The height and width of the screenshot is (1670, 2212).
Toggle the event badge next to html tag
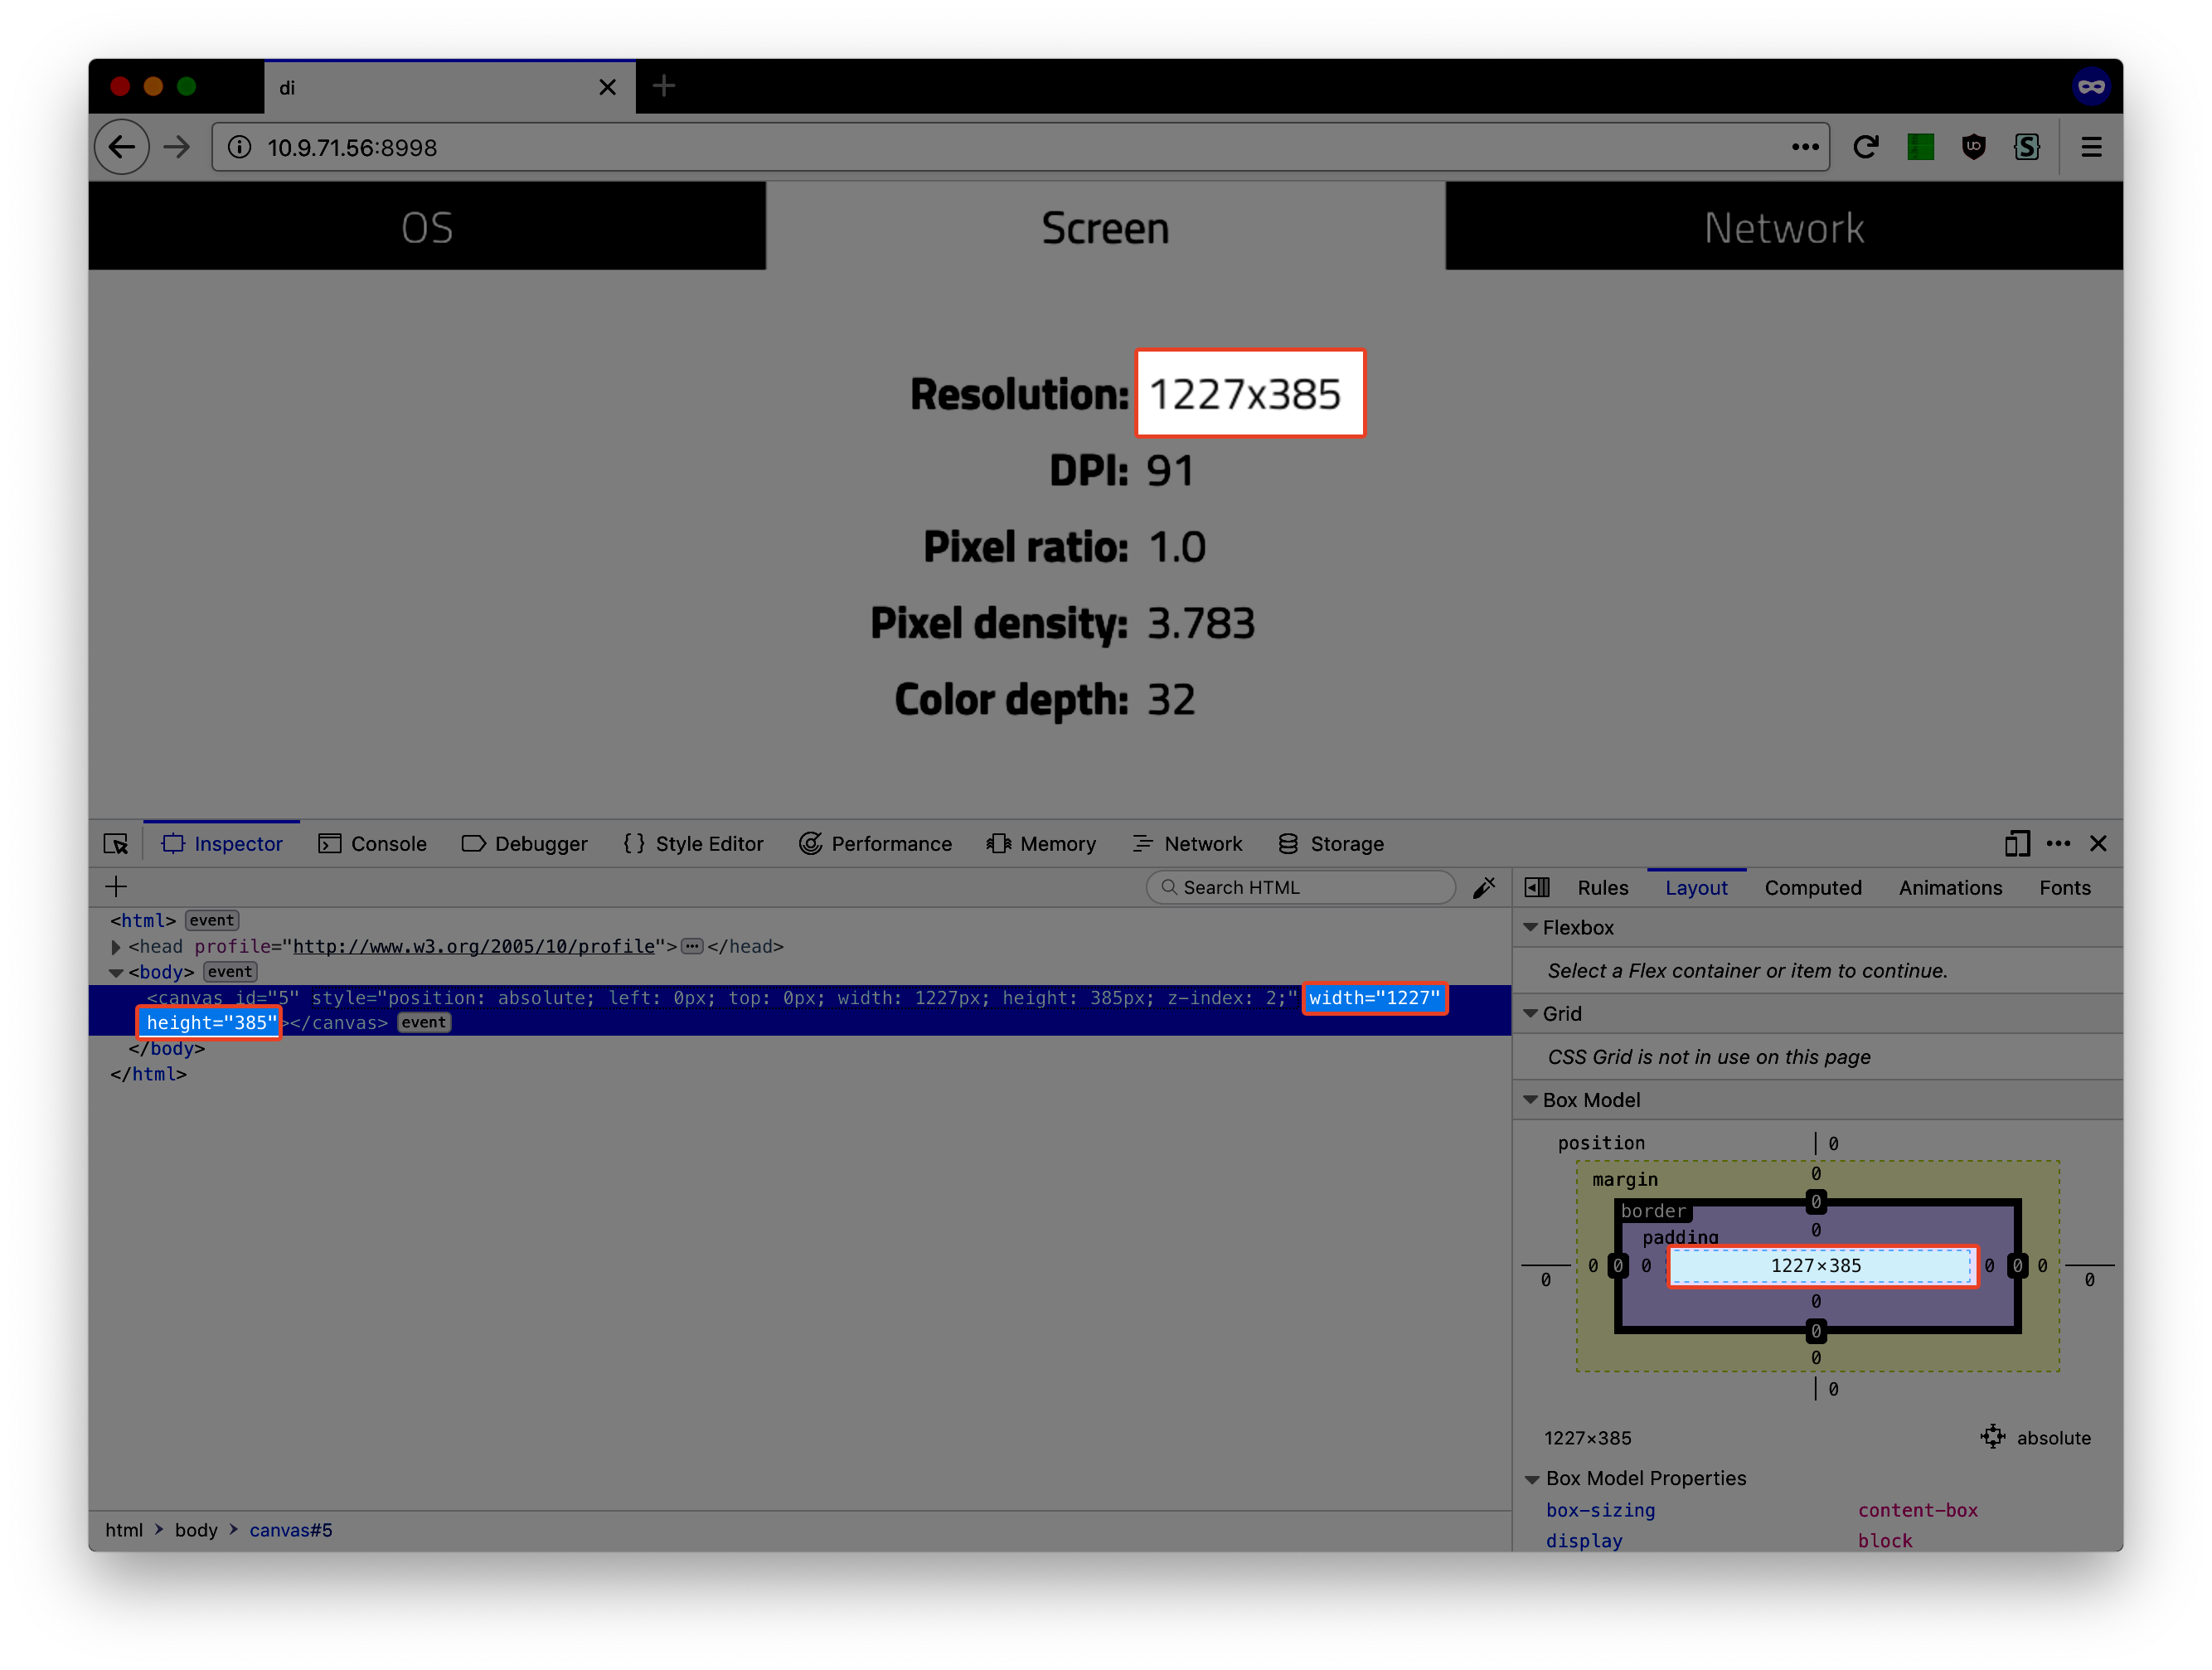tap(212, 920)
